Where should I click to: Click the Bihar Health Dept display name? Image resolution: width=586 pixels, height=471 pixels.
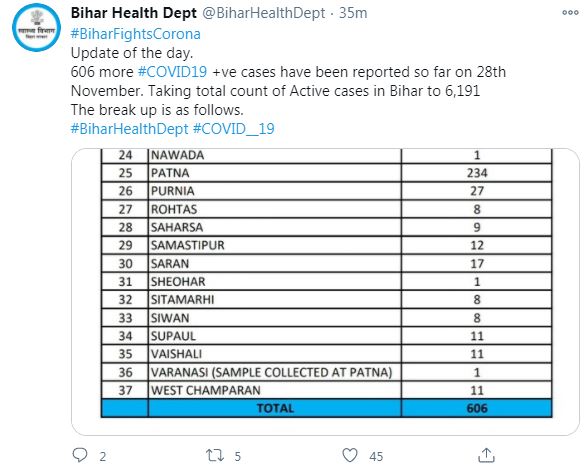(x=133, y=13)
